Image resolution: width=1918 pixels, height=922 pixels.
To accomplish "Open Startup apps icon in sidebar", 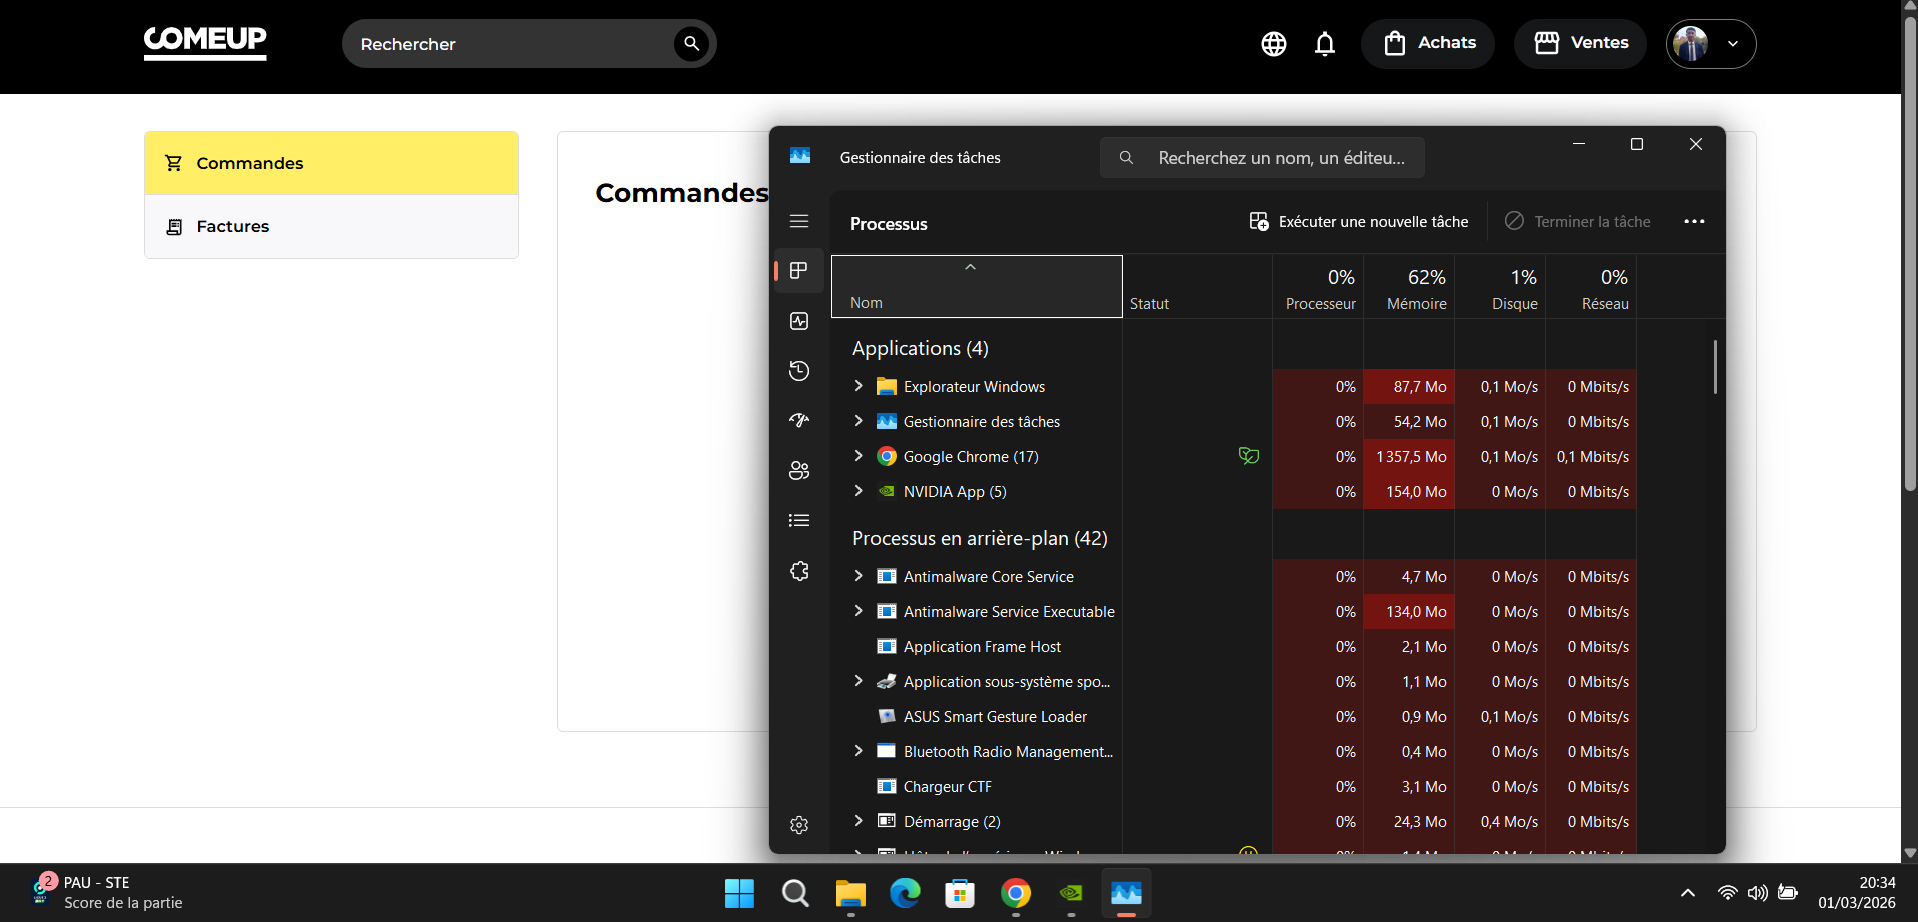I will tap(799, 421).
